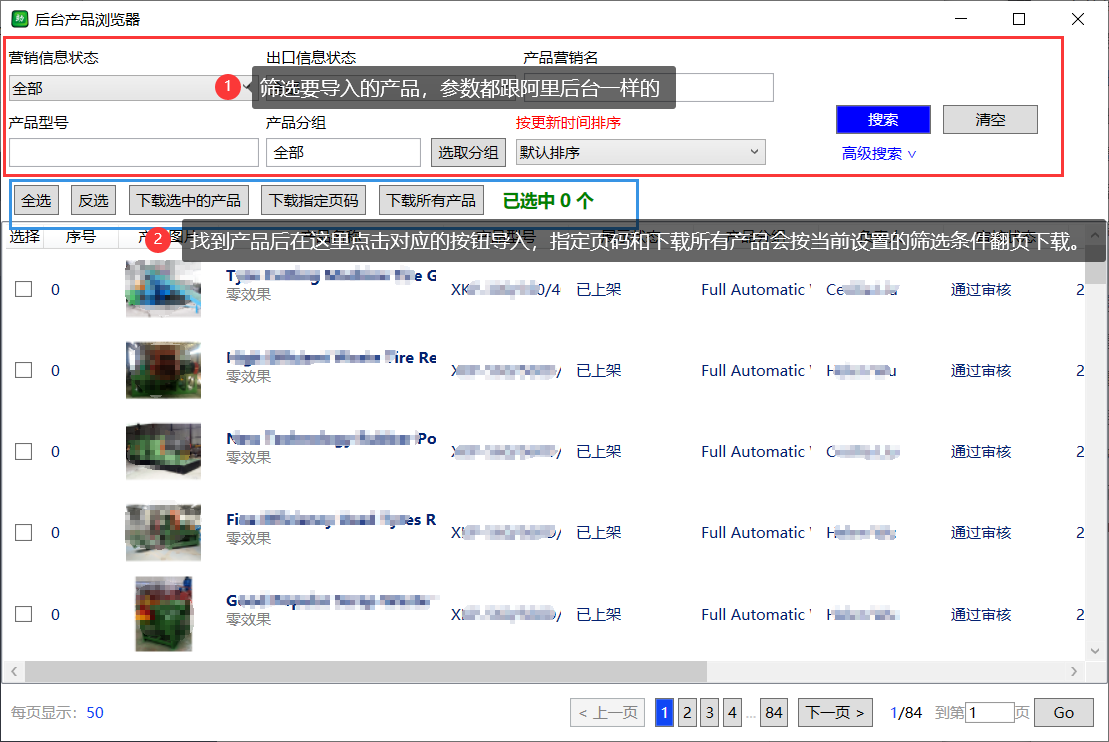
Task: Click the last visible product thumbnail
Action: click(x=163, y=614)
